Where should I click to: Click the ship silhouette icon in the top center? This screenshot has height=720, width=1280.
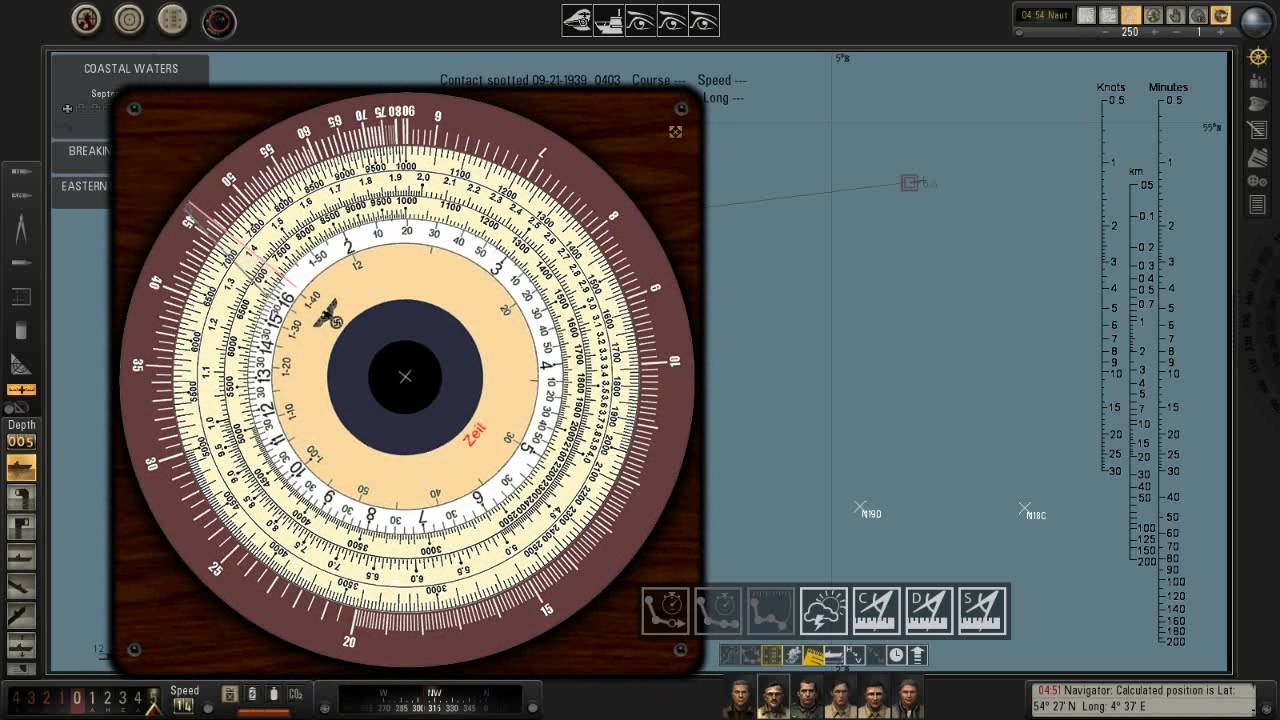point(609,21)
